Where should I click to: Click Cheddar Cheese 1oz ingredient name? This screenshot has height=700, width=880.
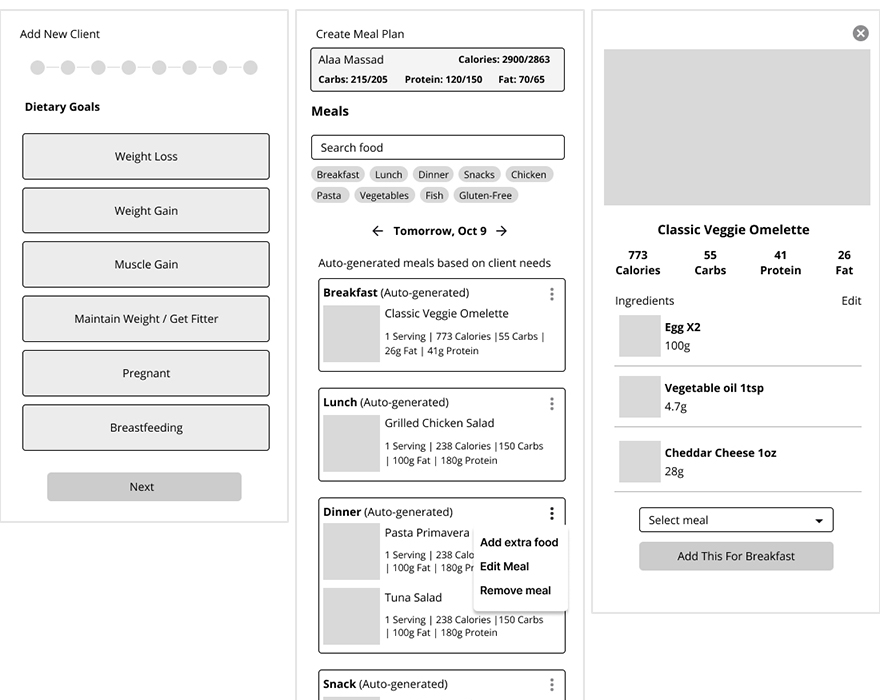(x=721, y=453)
